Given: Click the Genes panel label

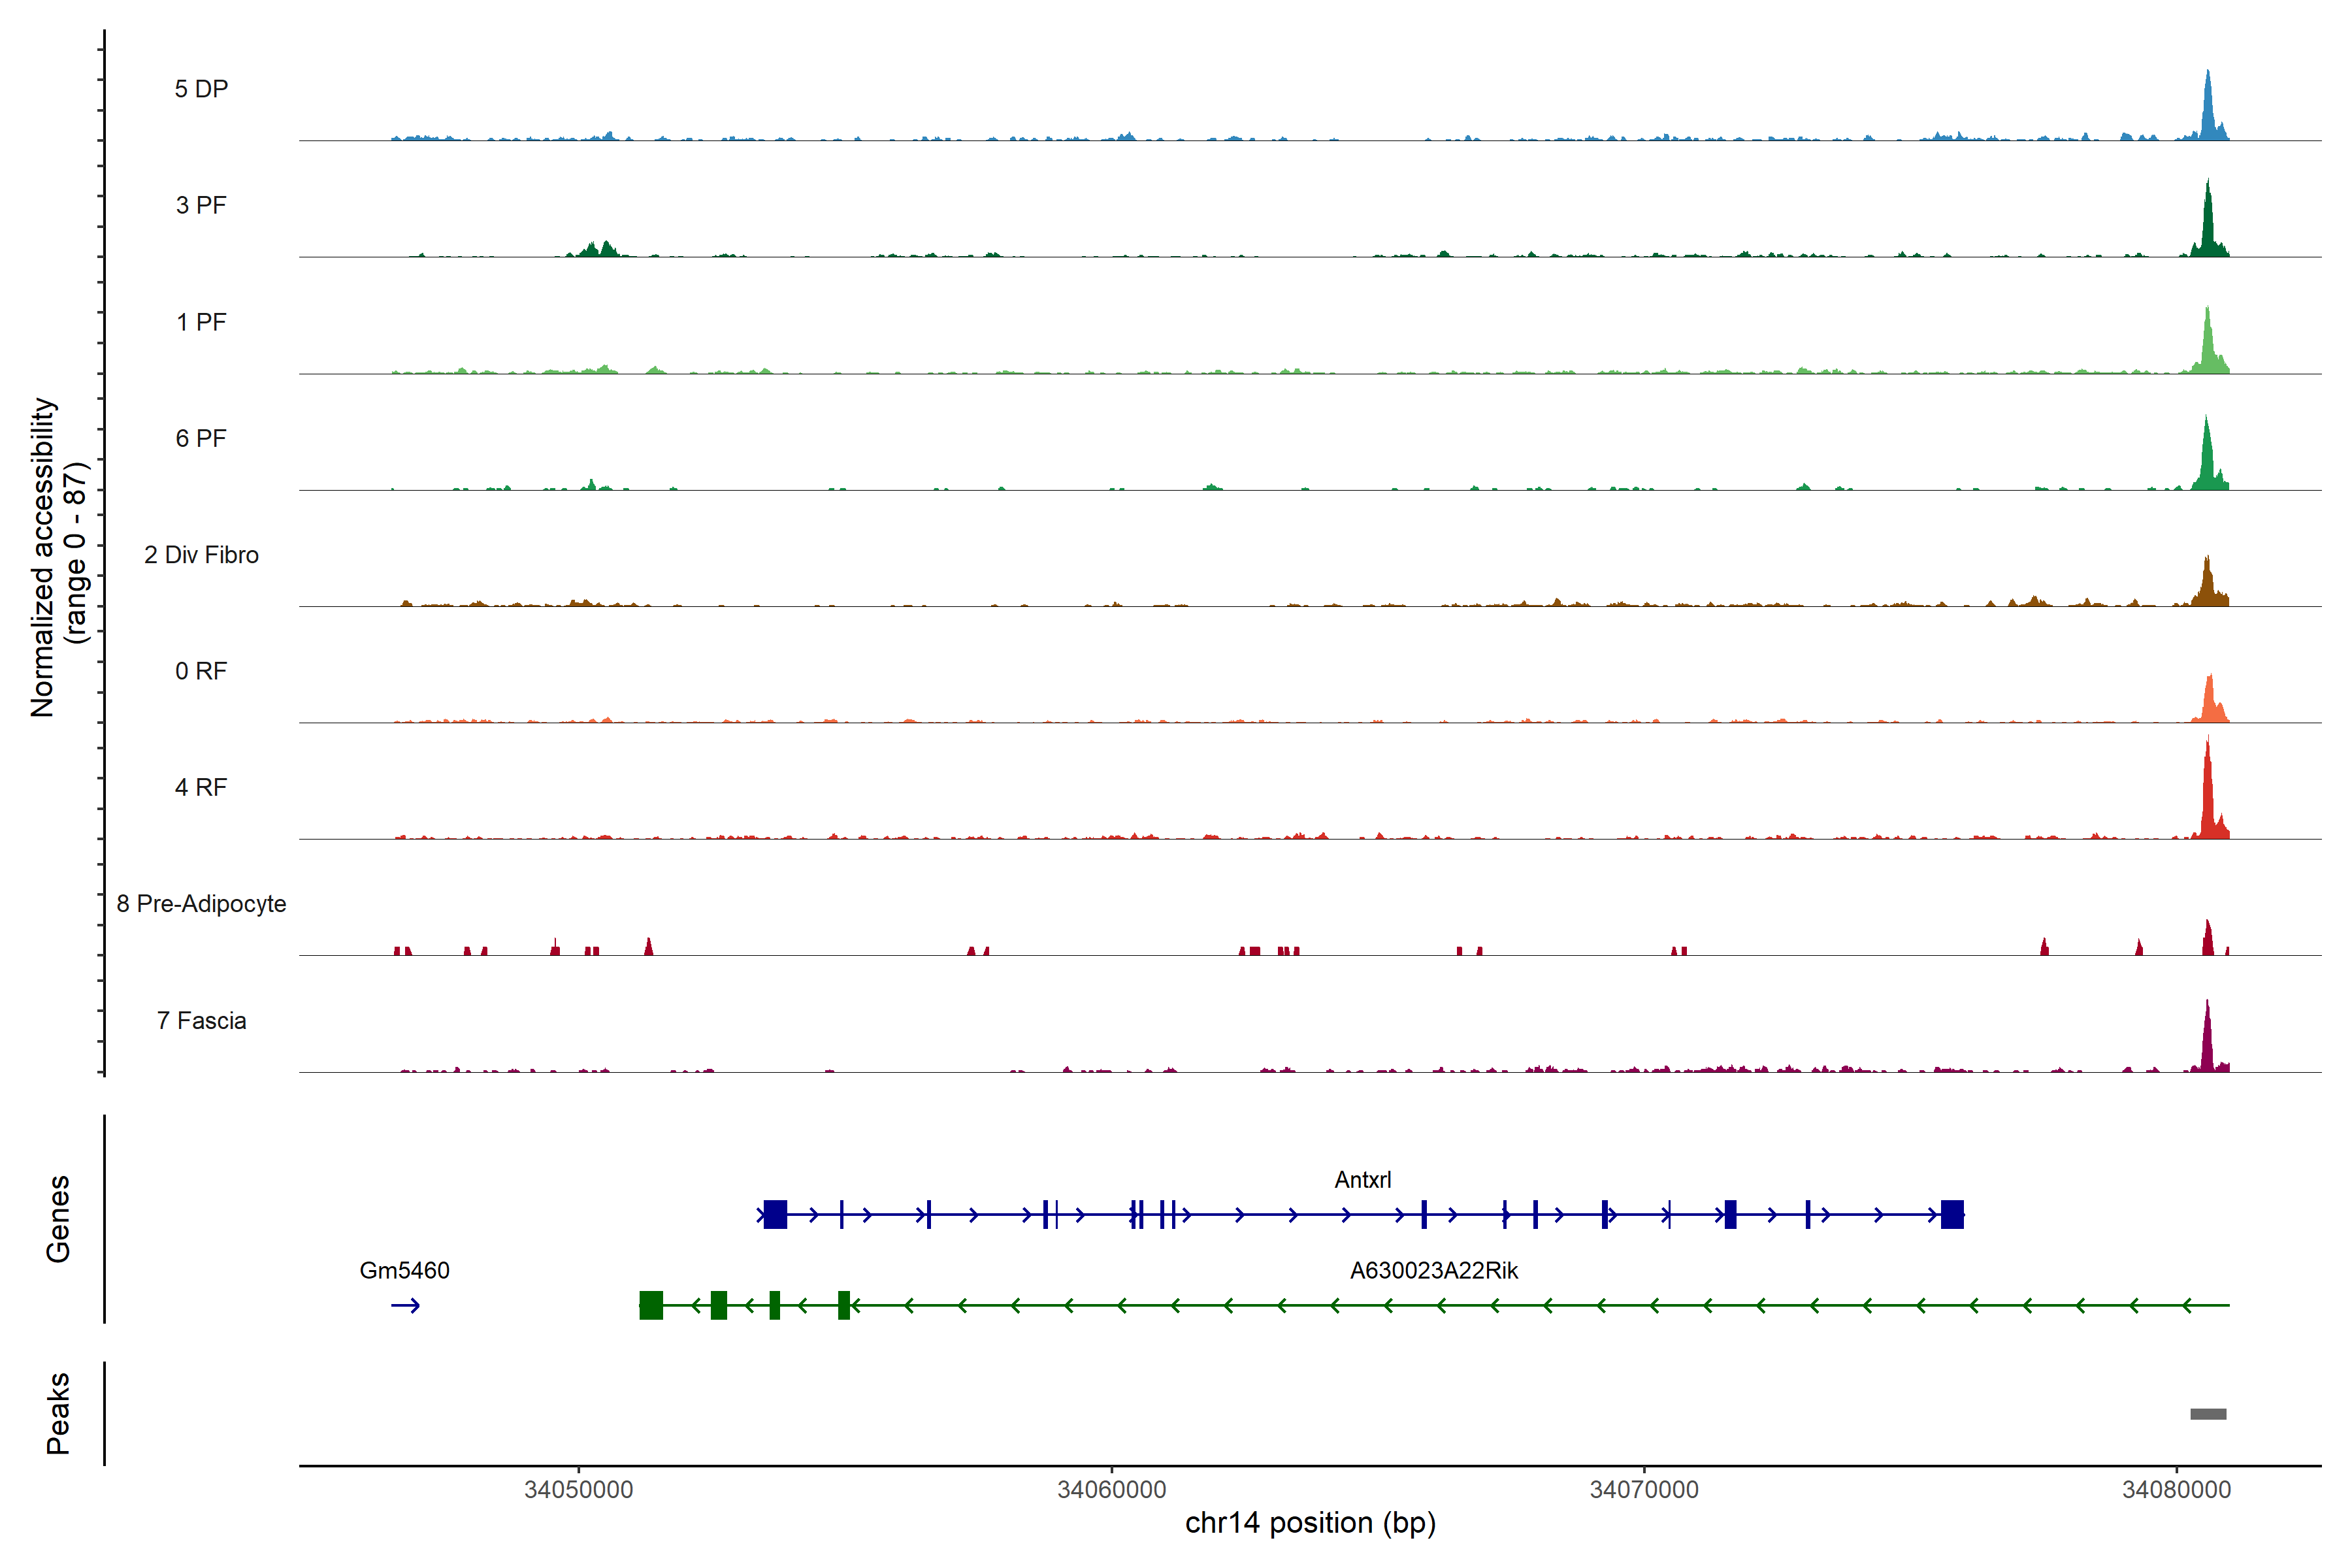Looking at the screenshot, I should click(x=58, y=1218).
